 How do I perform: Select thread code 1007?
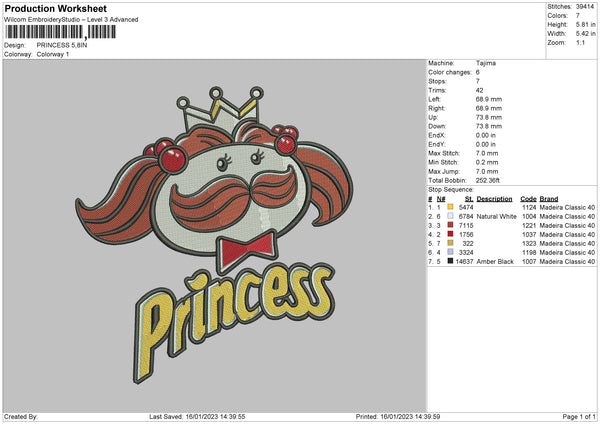pyautogui.click(x=529, y=261)
